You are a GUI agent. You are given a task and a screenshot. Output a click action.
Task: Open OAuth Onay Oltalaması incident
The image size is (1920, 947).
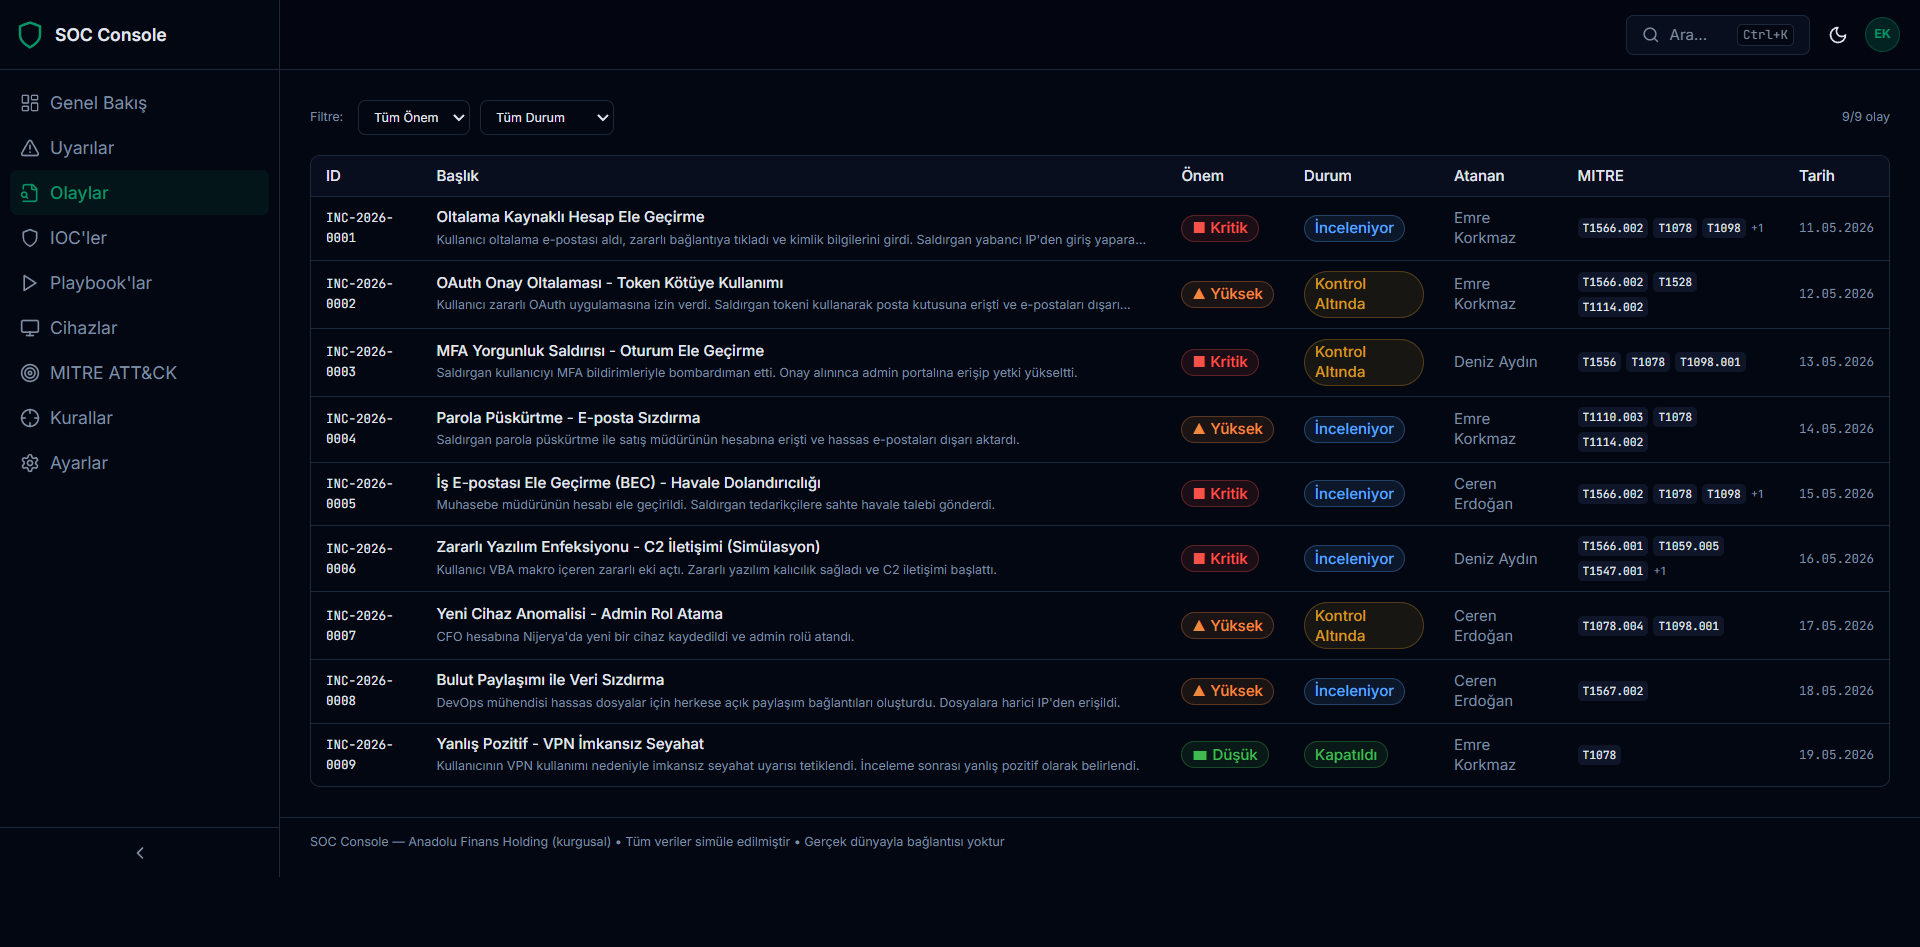point(610,283)
